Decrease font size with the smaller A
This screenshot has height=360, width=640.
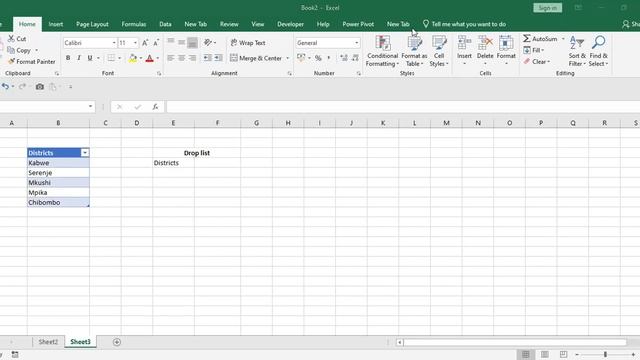(156, 43)
